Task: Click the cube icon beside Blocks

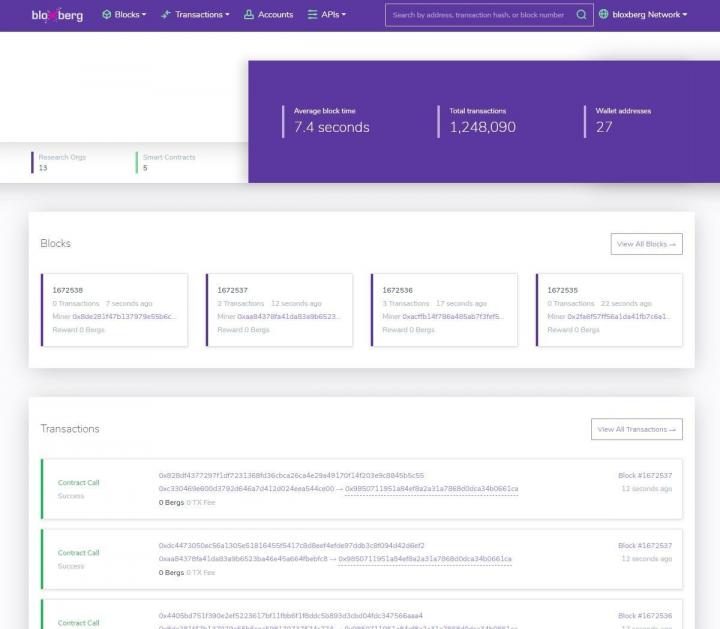Action: [x=107, y=15]
